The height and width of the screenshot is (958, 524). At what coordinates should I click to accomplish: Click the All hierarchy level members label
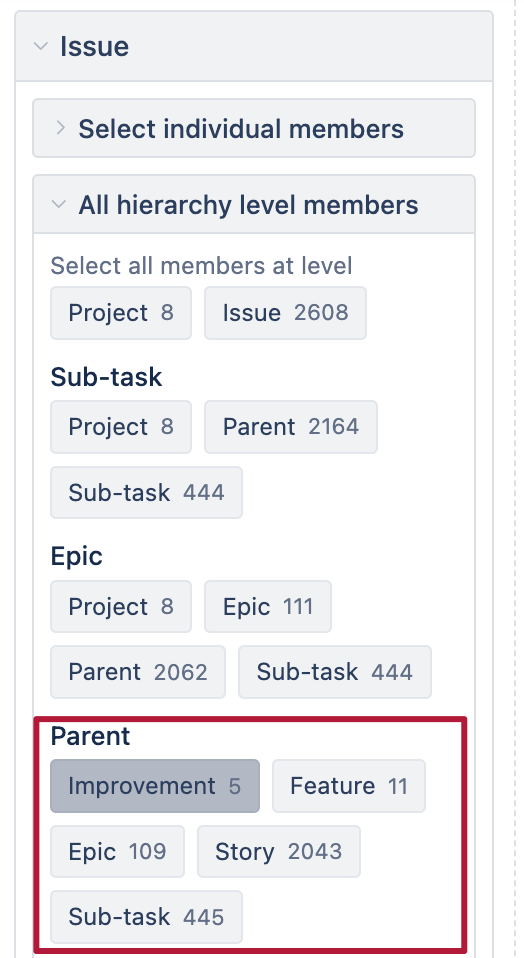pos(249,205)
